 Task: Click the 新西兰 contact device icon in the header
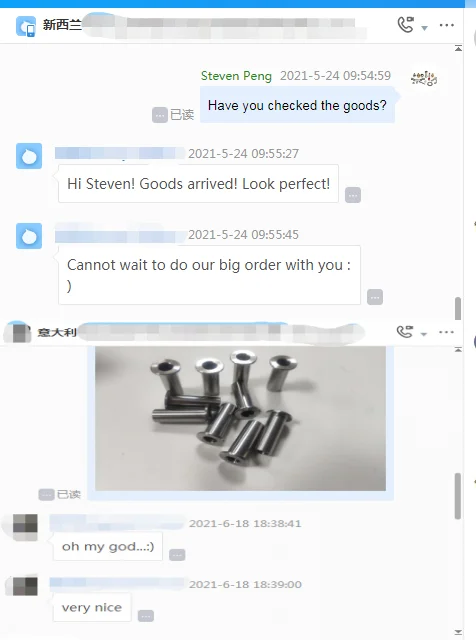[x=26, y=27]
